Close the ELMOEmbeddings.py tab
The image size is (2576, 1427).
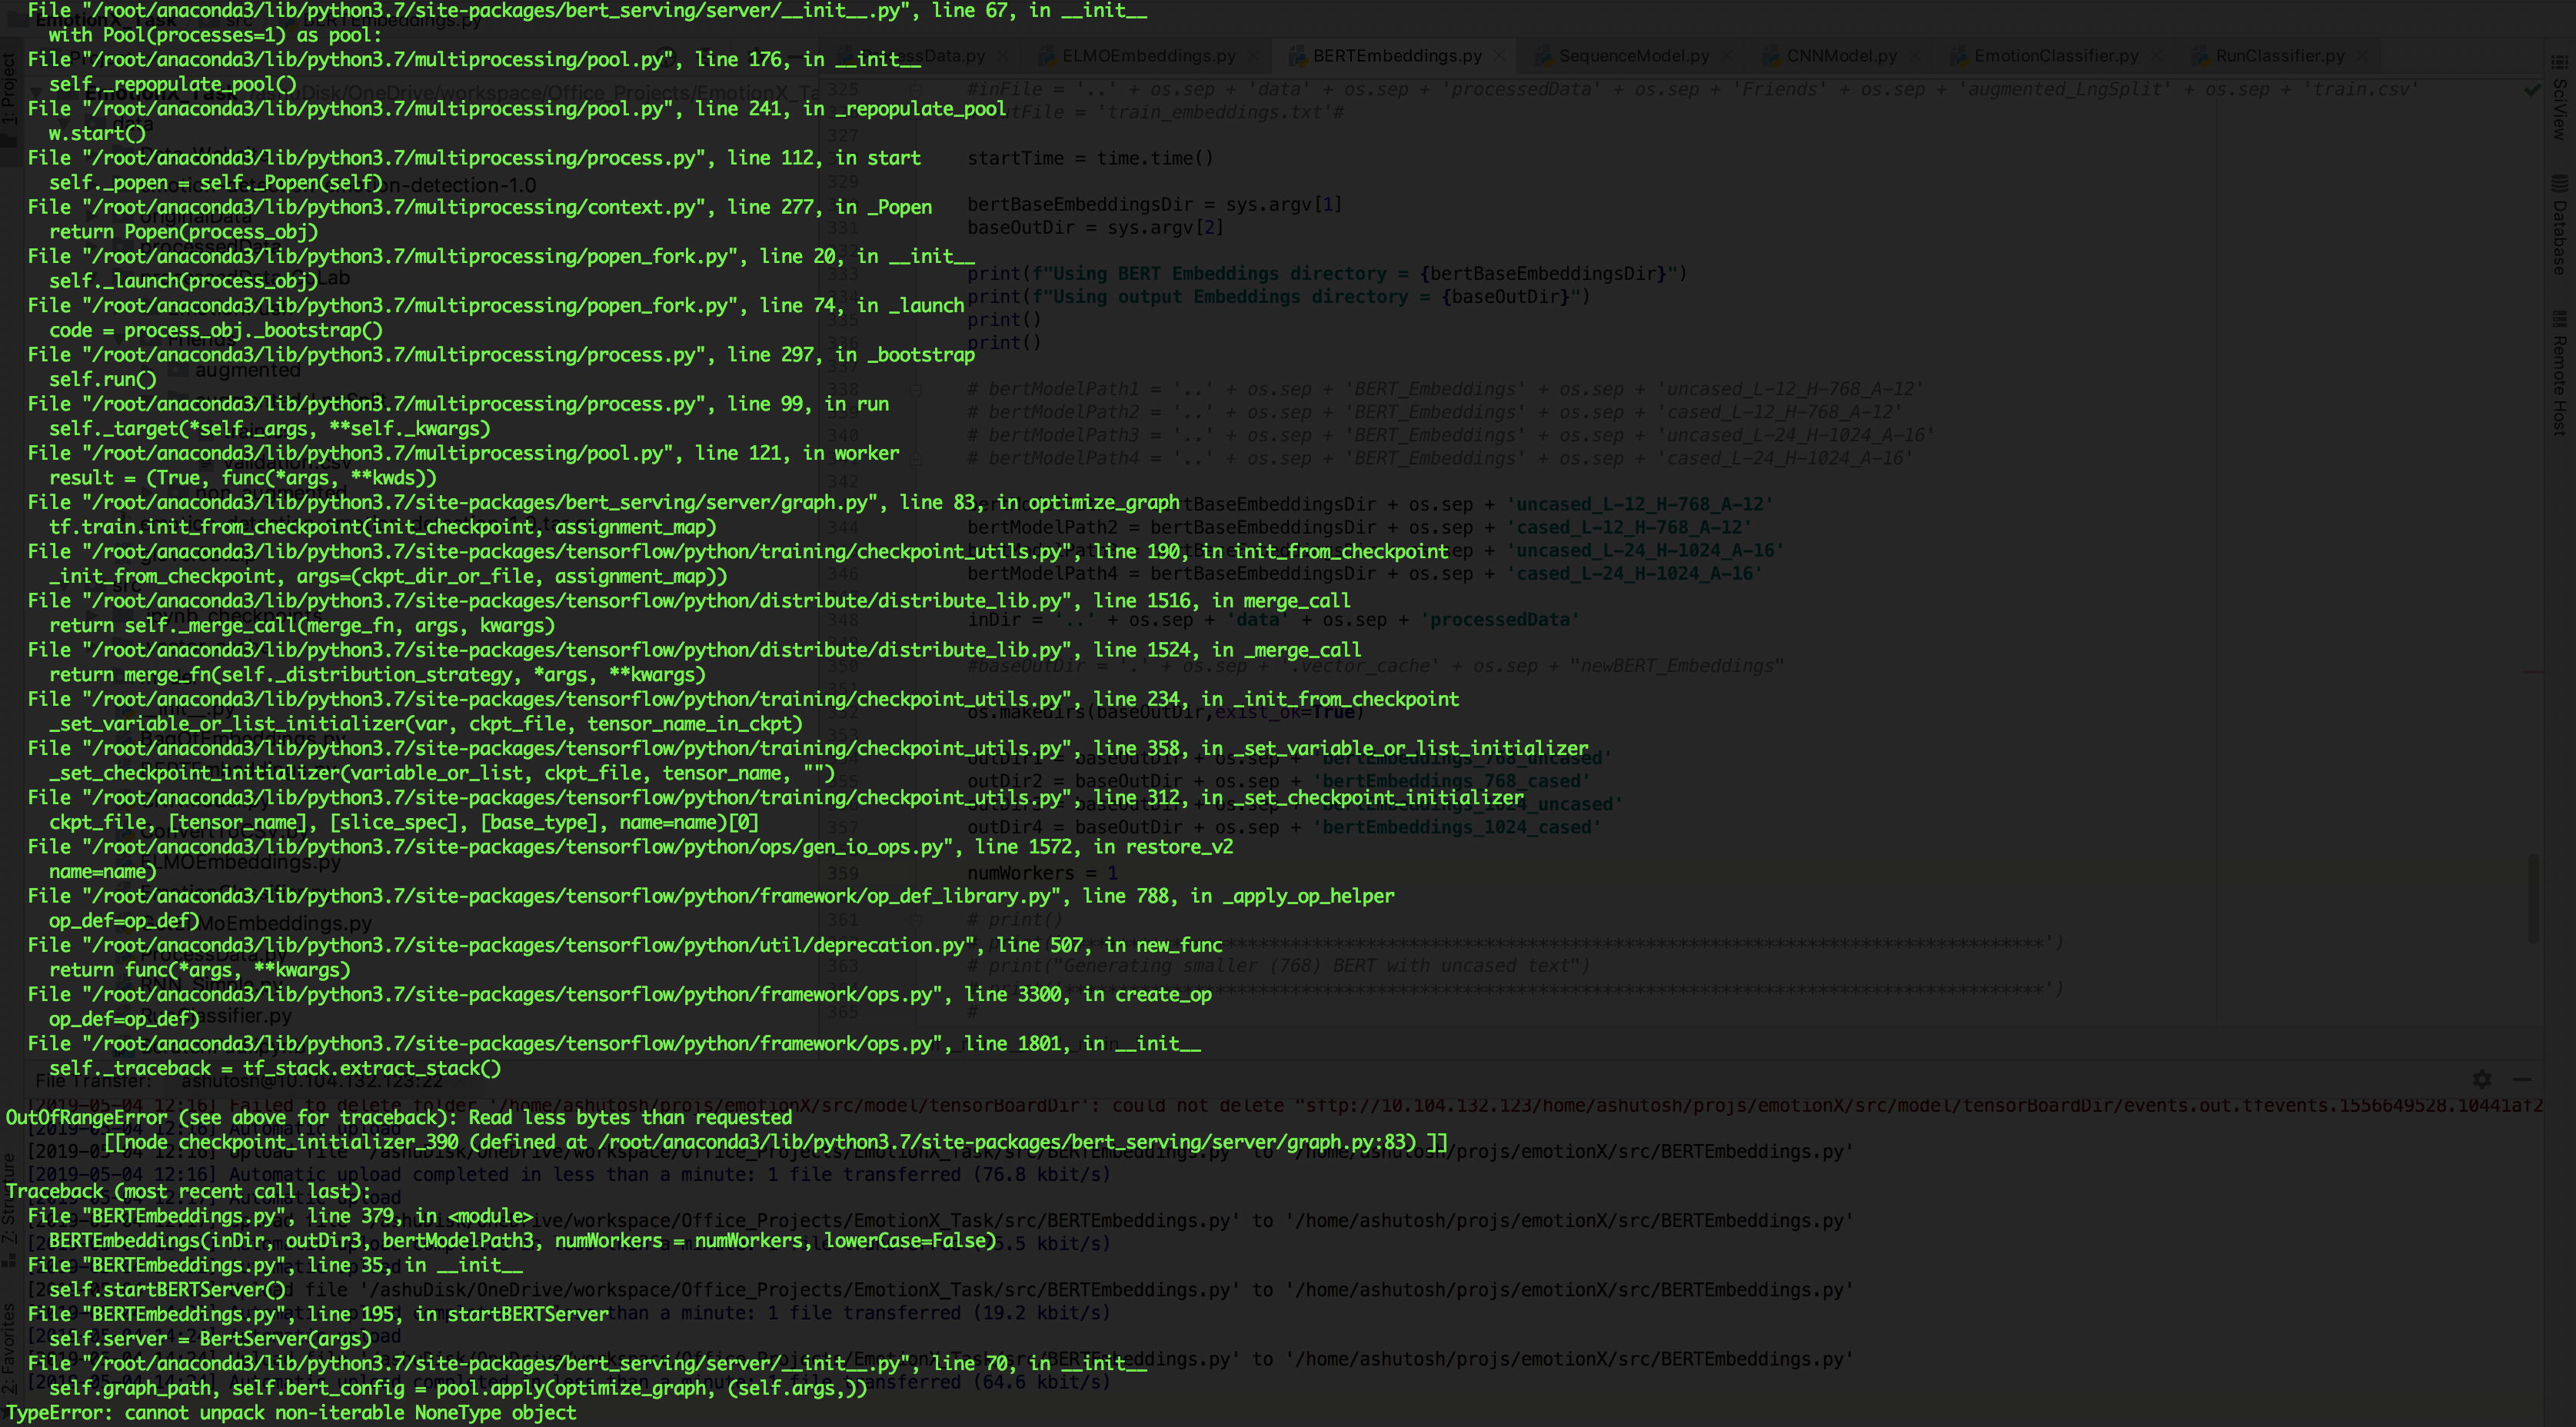pos(1254,56)
